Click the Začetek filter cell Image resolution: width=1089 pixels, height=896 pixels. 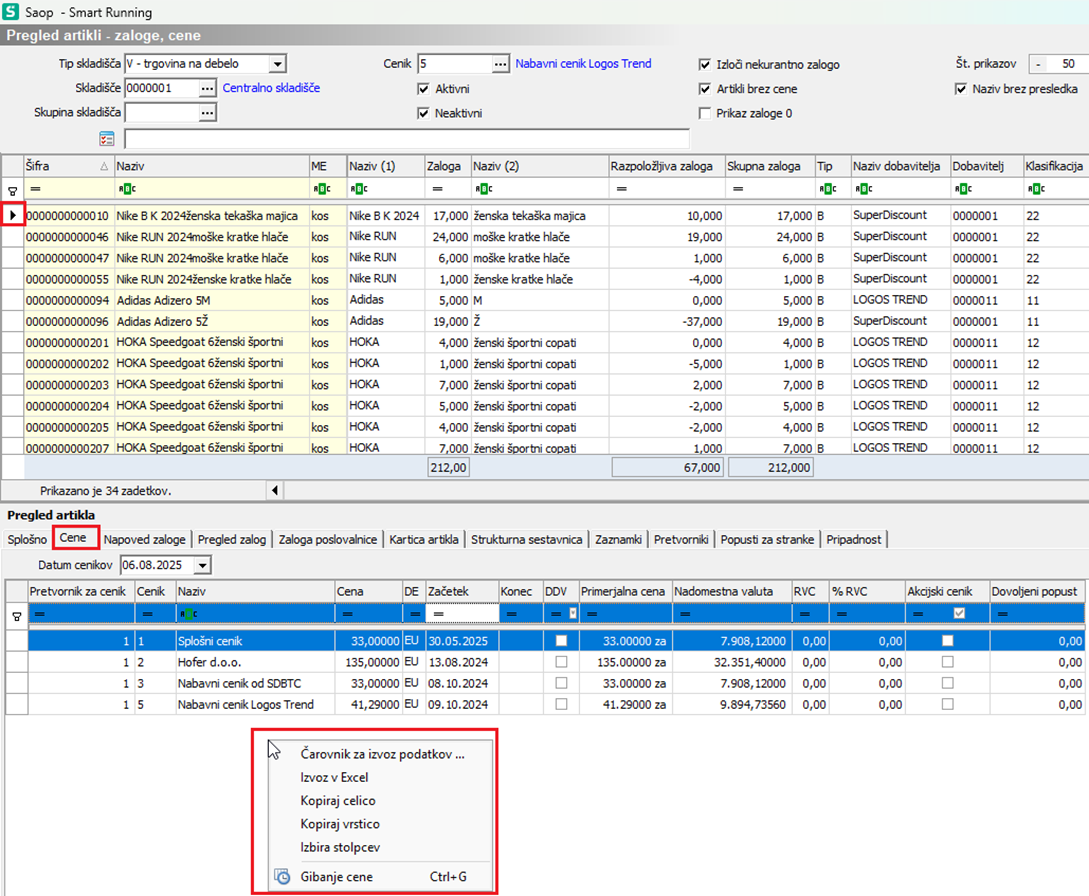click(462, 614)
